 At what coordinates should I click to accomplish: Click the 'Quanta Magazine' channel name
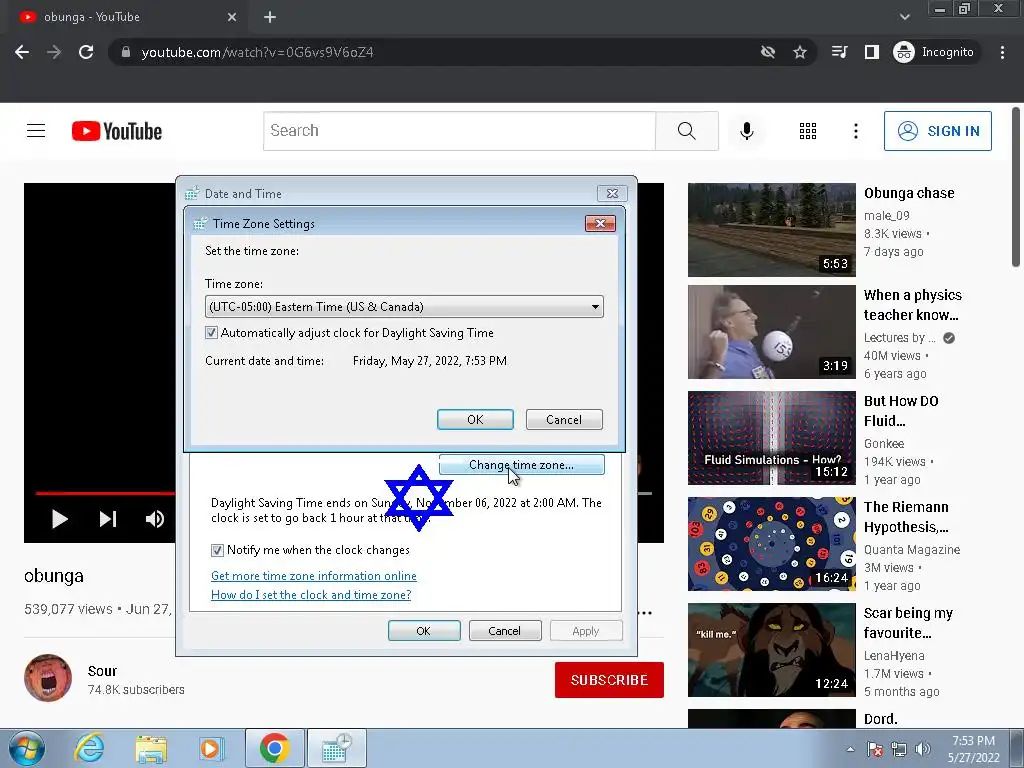pos(912,549)
